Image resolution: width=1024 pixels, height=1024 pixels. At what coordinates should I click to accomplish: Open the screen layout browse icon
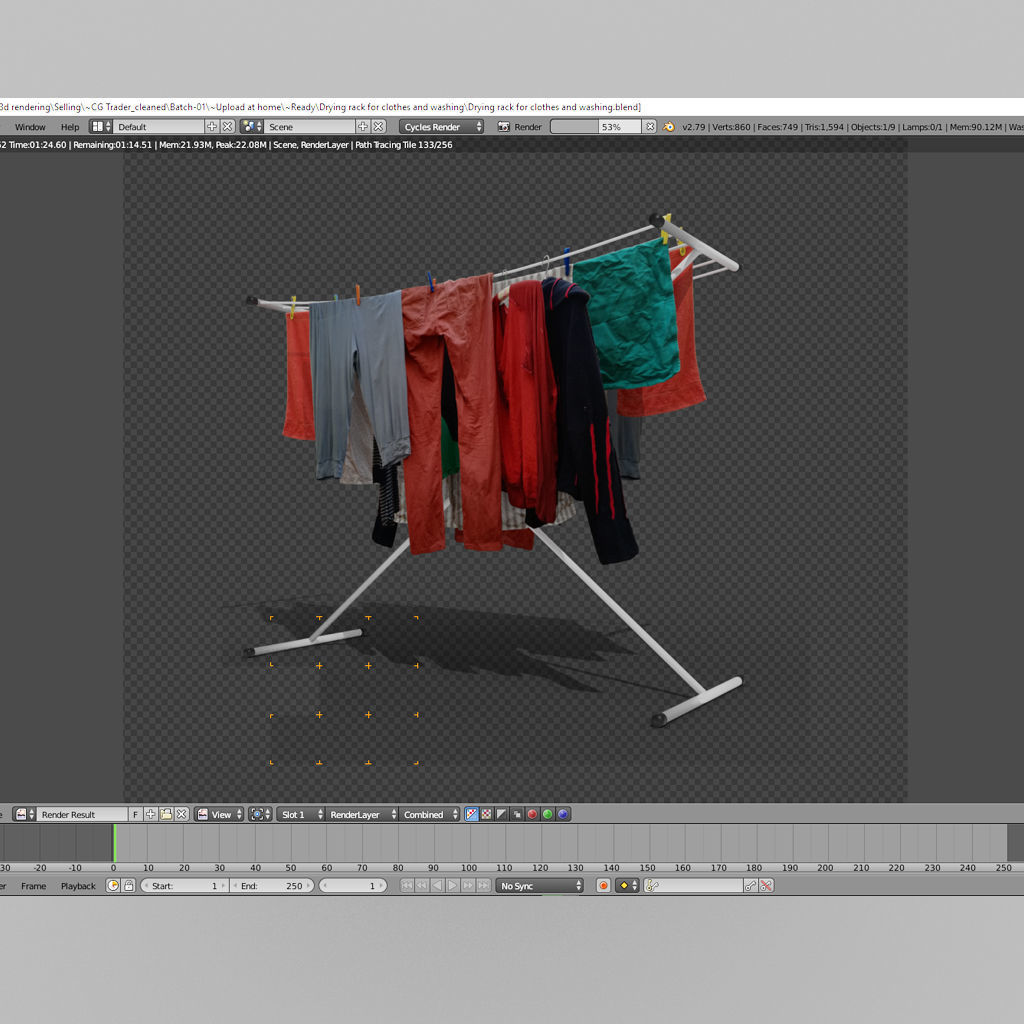[100, 127]
